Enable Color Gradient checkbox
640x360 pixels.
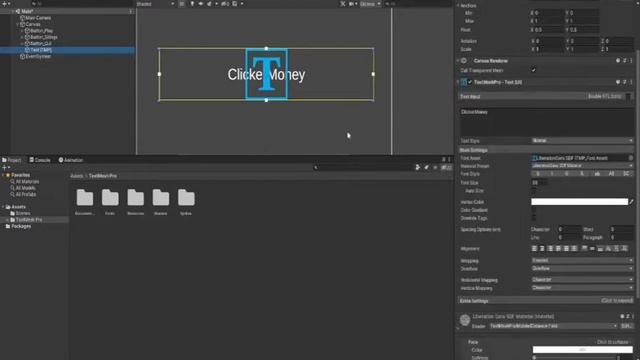click(x=533, y=210)
